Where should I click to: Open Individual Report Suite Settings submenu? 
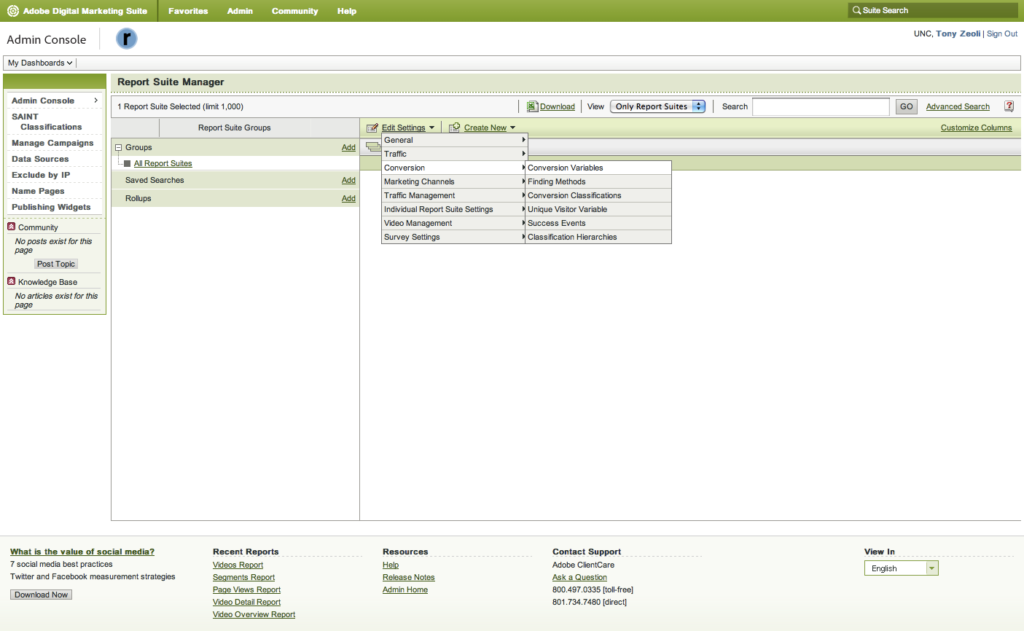click(454, 209)
